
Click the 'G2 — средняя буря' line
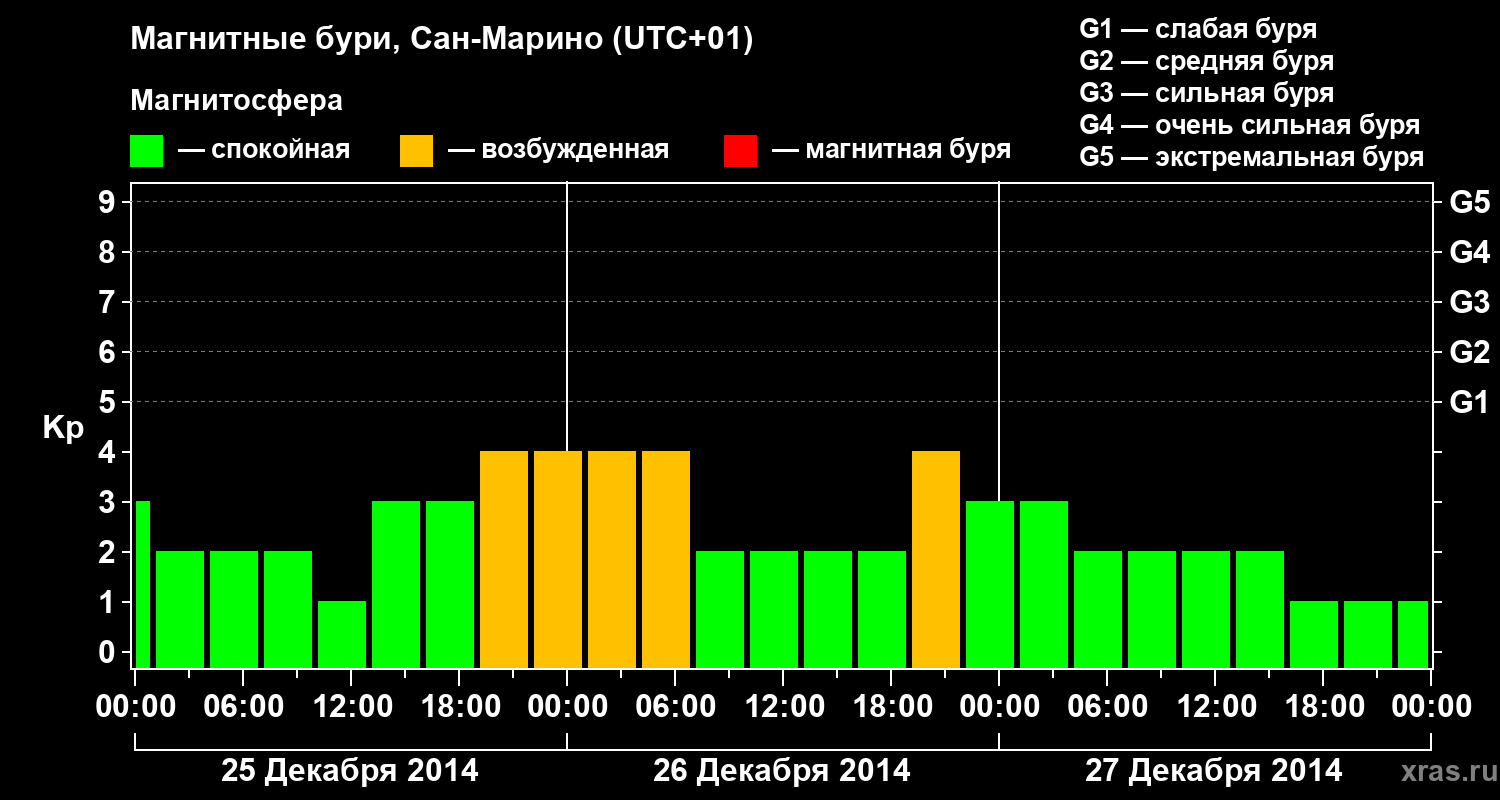(x=1206, y=61)
